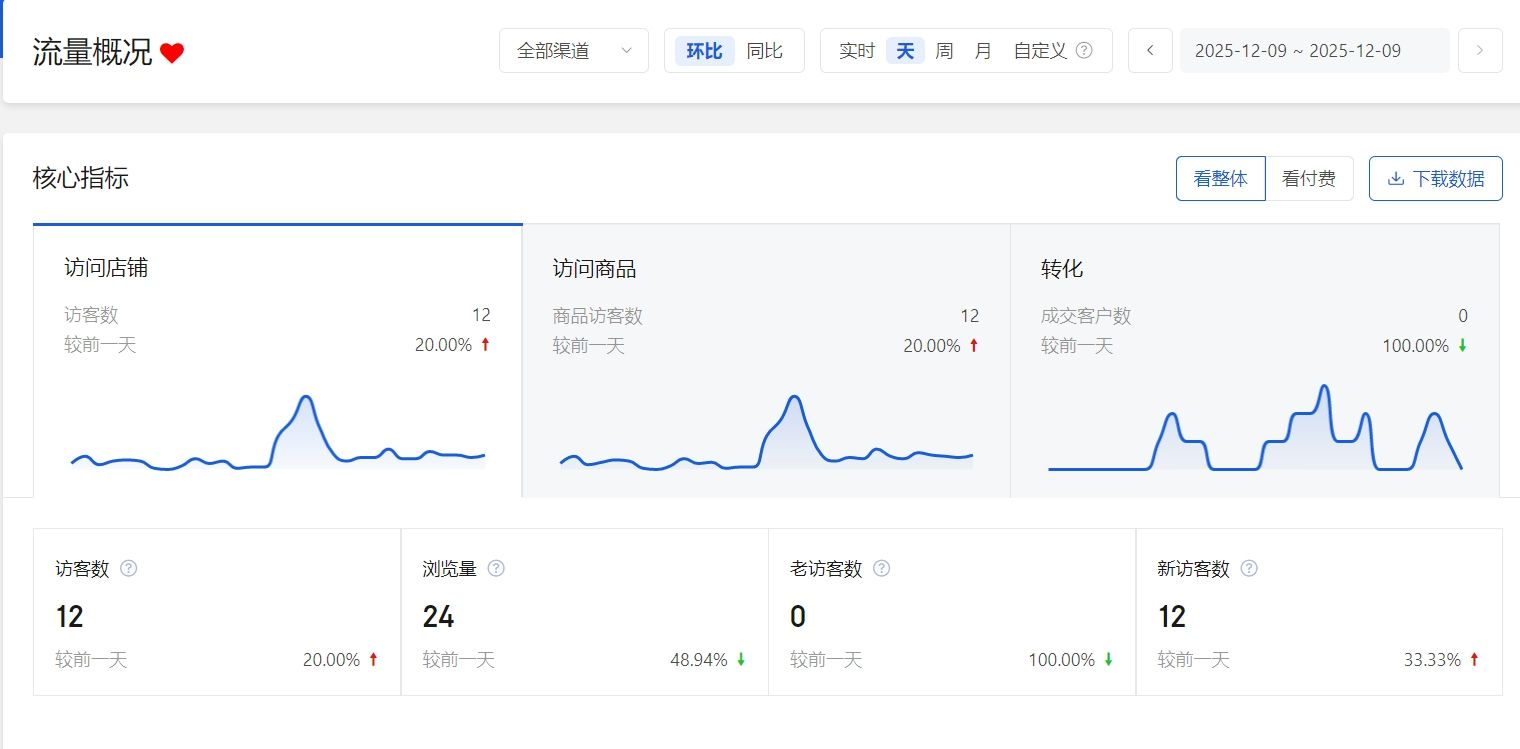
Task: Click help icon beside 浏览量 metric
Action: tap(496, 568)
